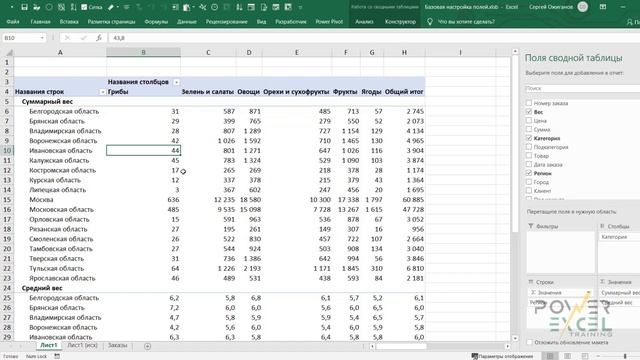640x360 pixels.
Task: Click the window table icon in Quick Access Toolbar
Action: pyautogui.click(x=251, y=7)
